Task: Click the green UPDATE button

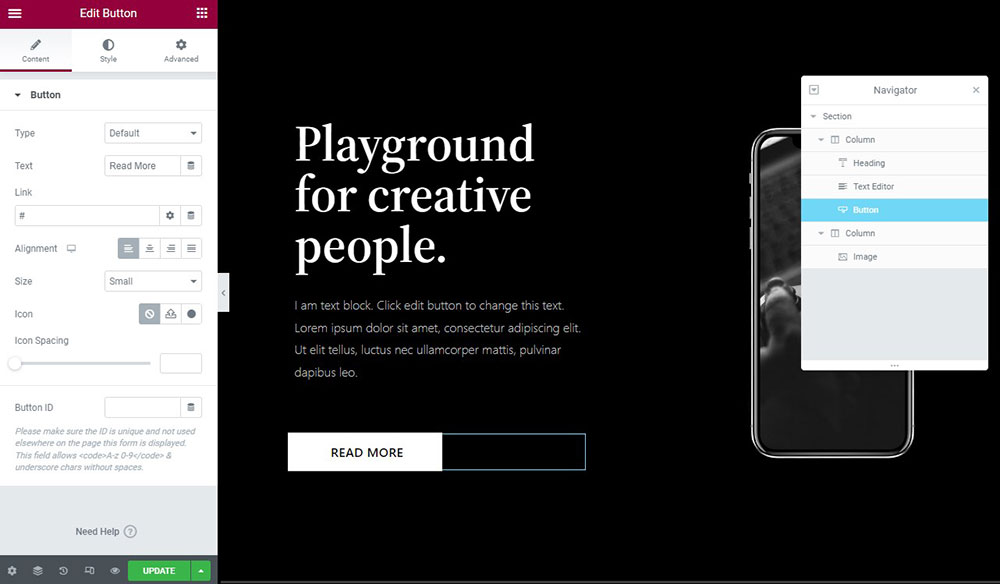Action: click(x=159, y=571)
